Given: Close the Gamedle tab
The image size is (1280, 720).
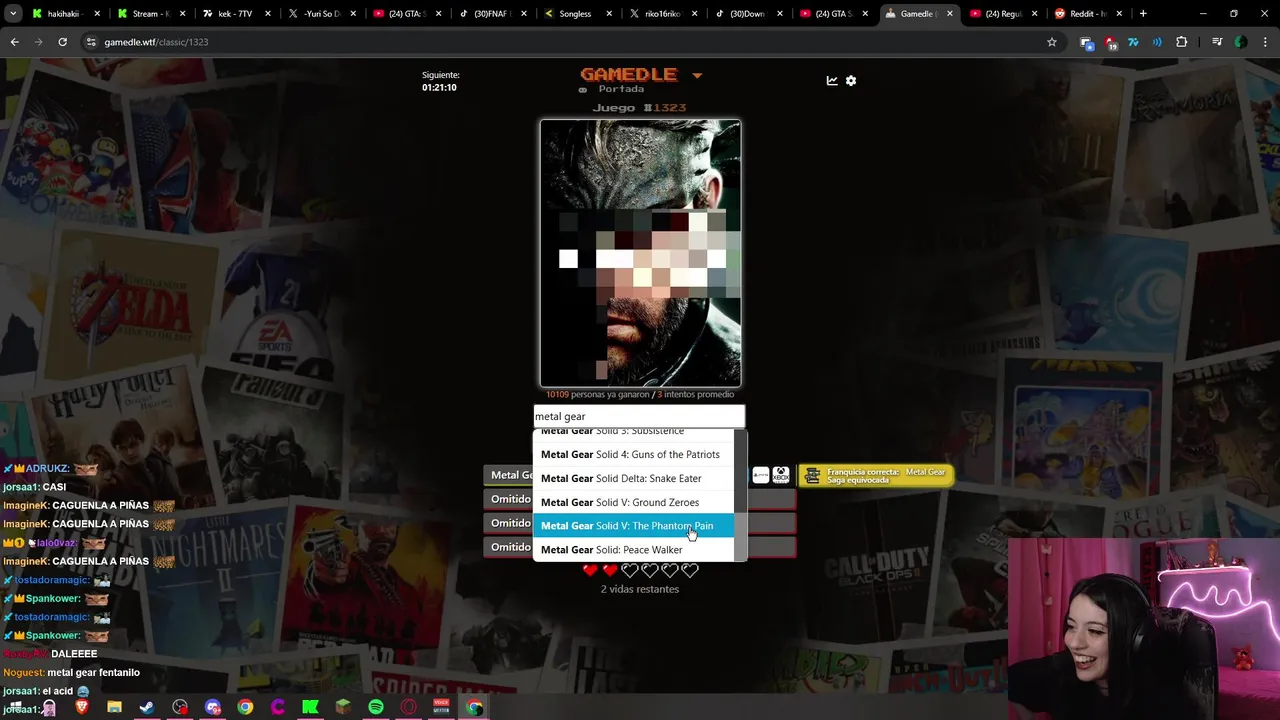Looking at the screenshot, I should (x=950, y=14).
